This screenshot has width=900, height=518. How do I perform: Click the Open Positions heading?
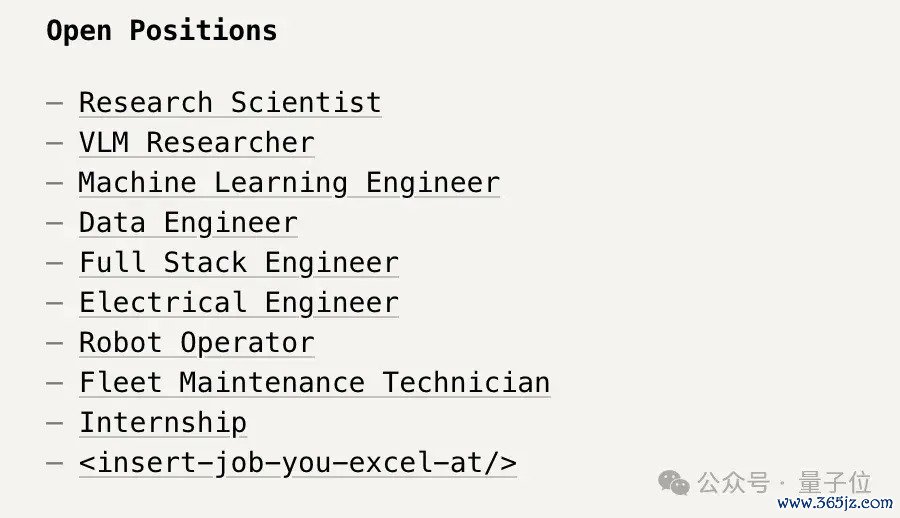162,30
